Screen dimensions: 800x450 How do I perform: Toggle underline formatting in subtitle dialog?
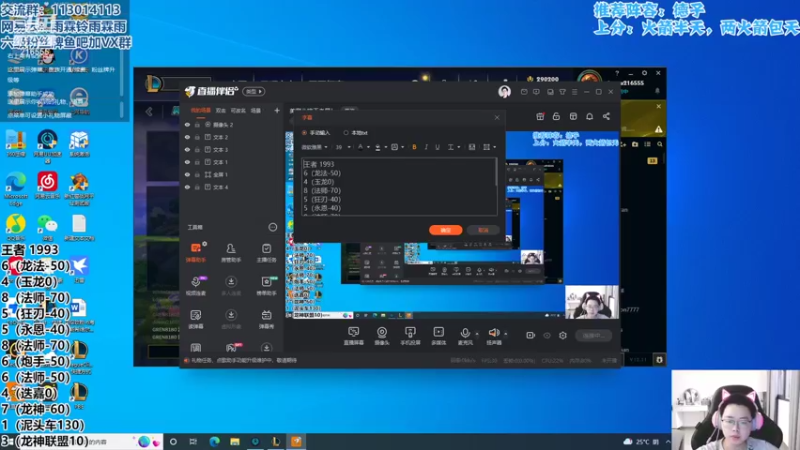tap(437, 147)
